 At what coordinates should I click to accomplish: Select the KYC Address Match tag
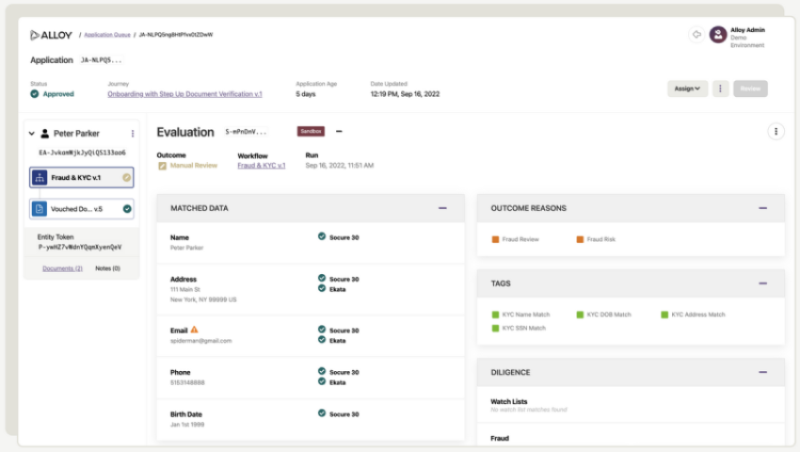point(693,315)
